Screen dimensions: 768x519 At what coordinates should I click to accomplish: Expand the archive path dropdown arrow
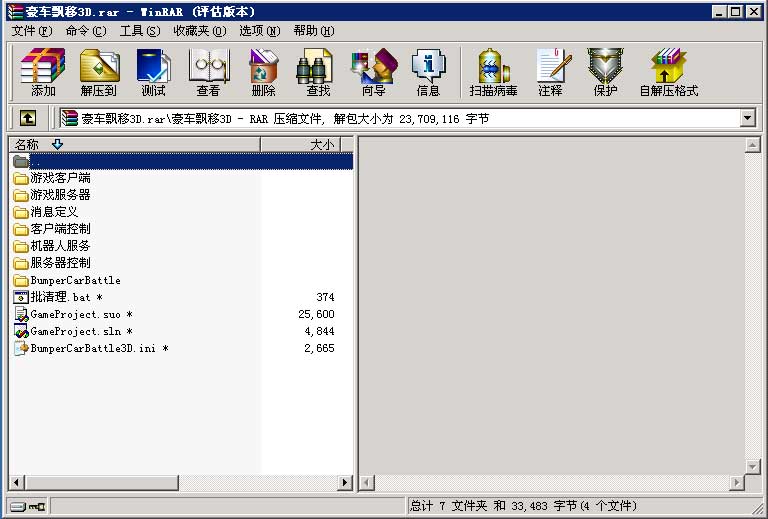tap(747, 118)
